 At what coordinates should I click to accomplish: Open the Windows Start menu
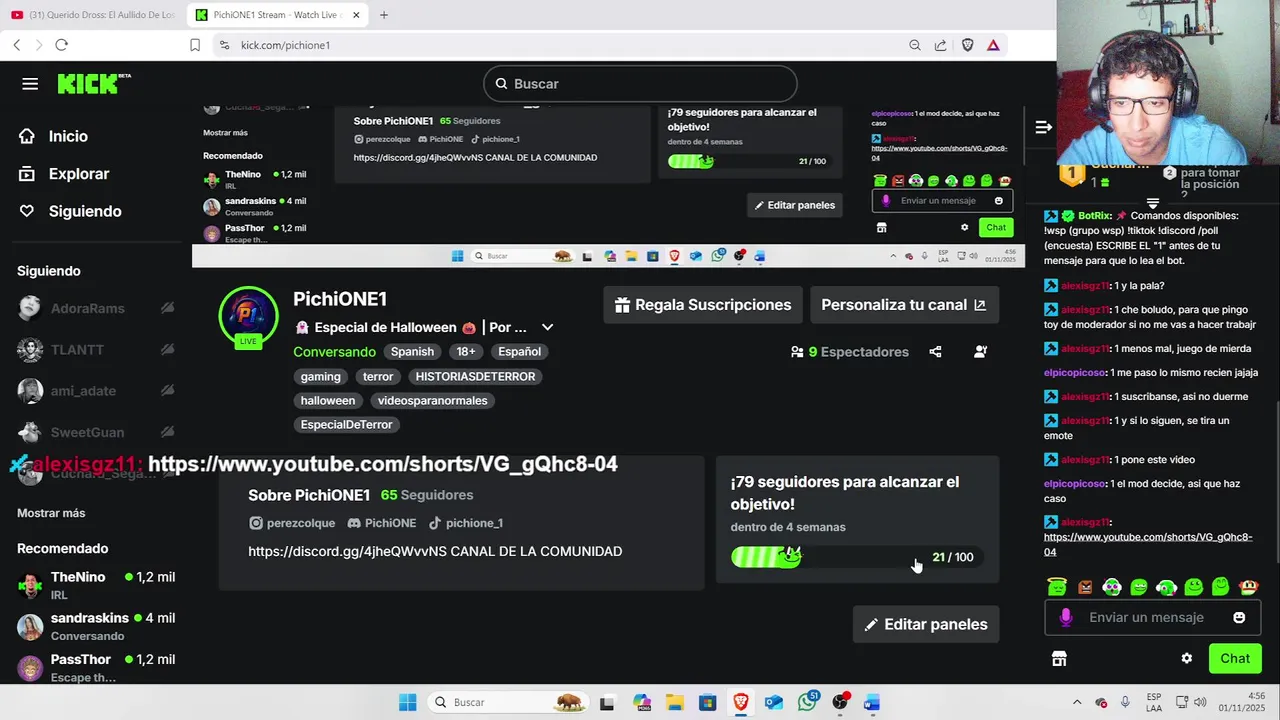point(408,702)
